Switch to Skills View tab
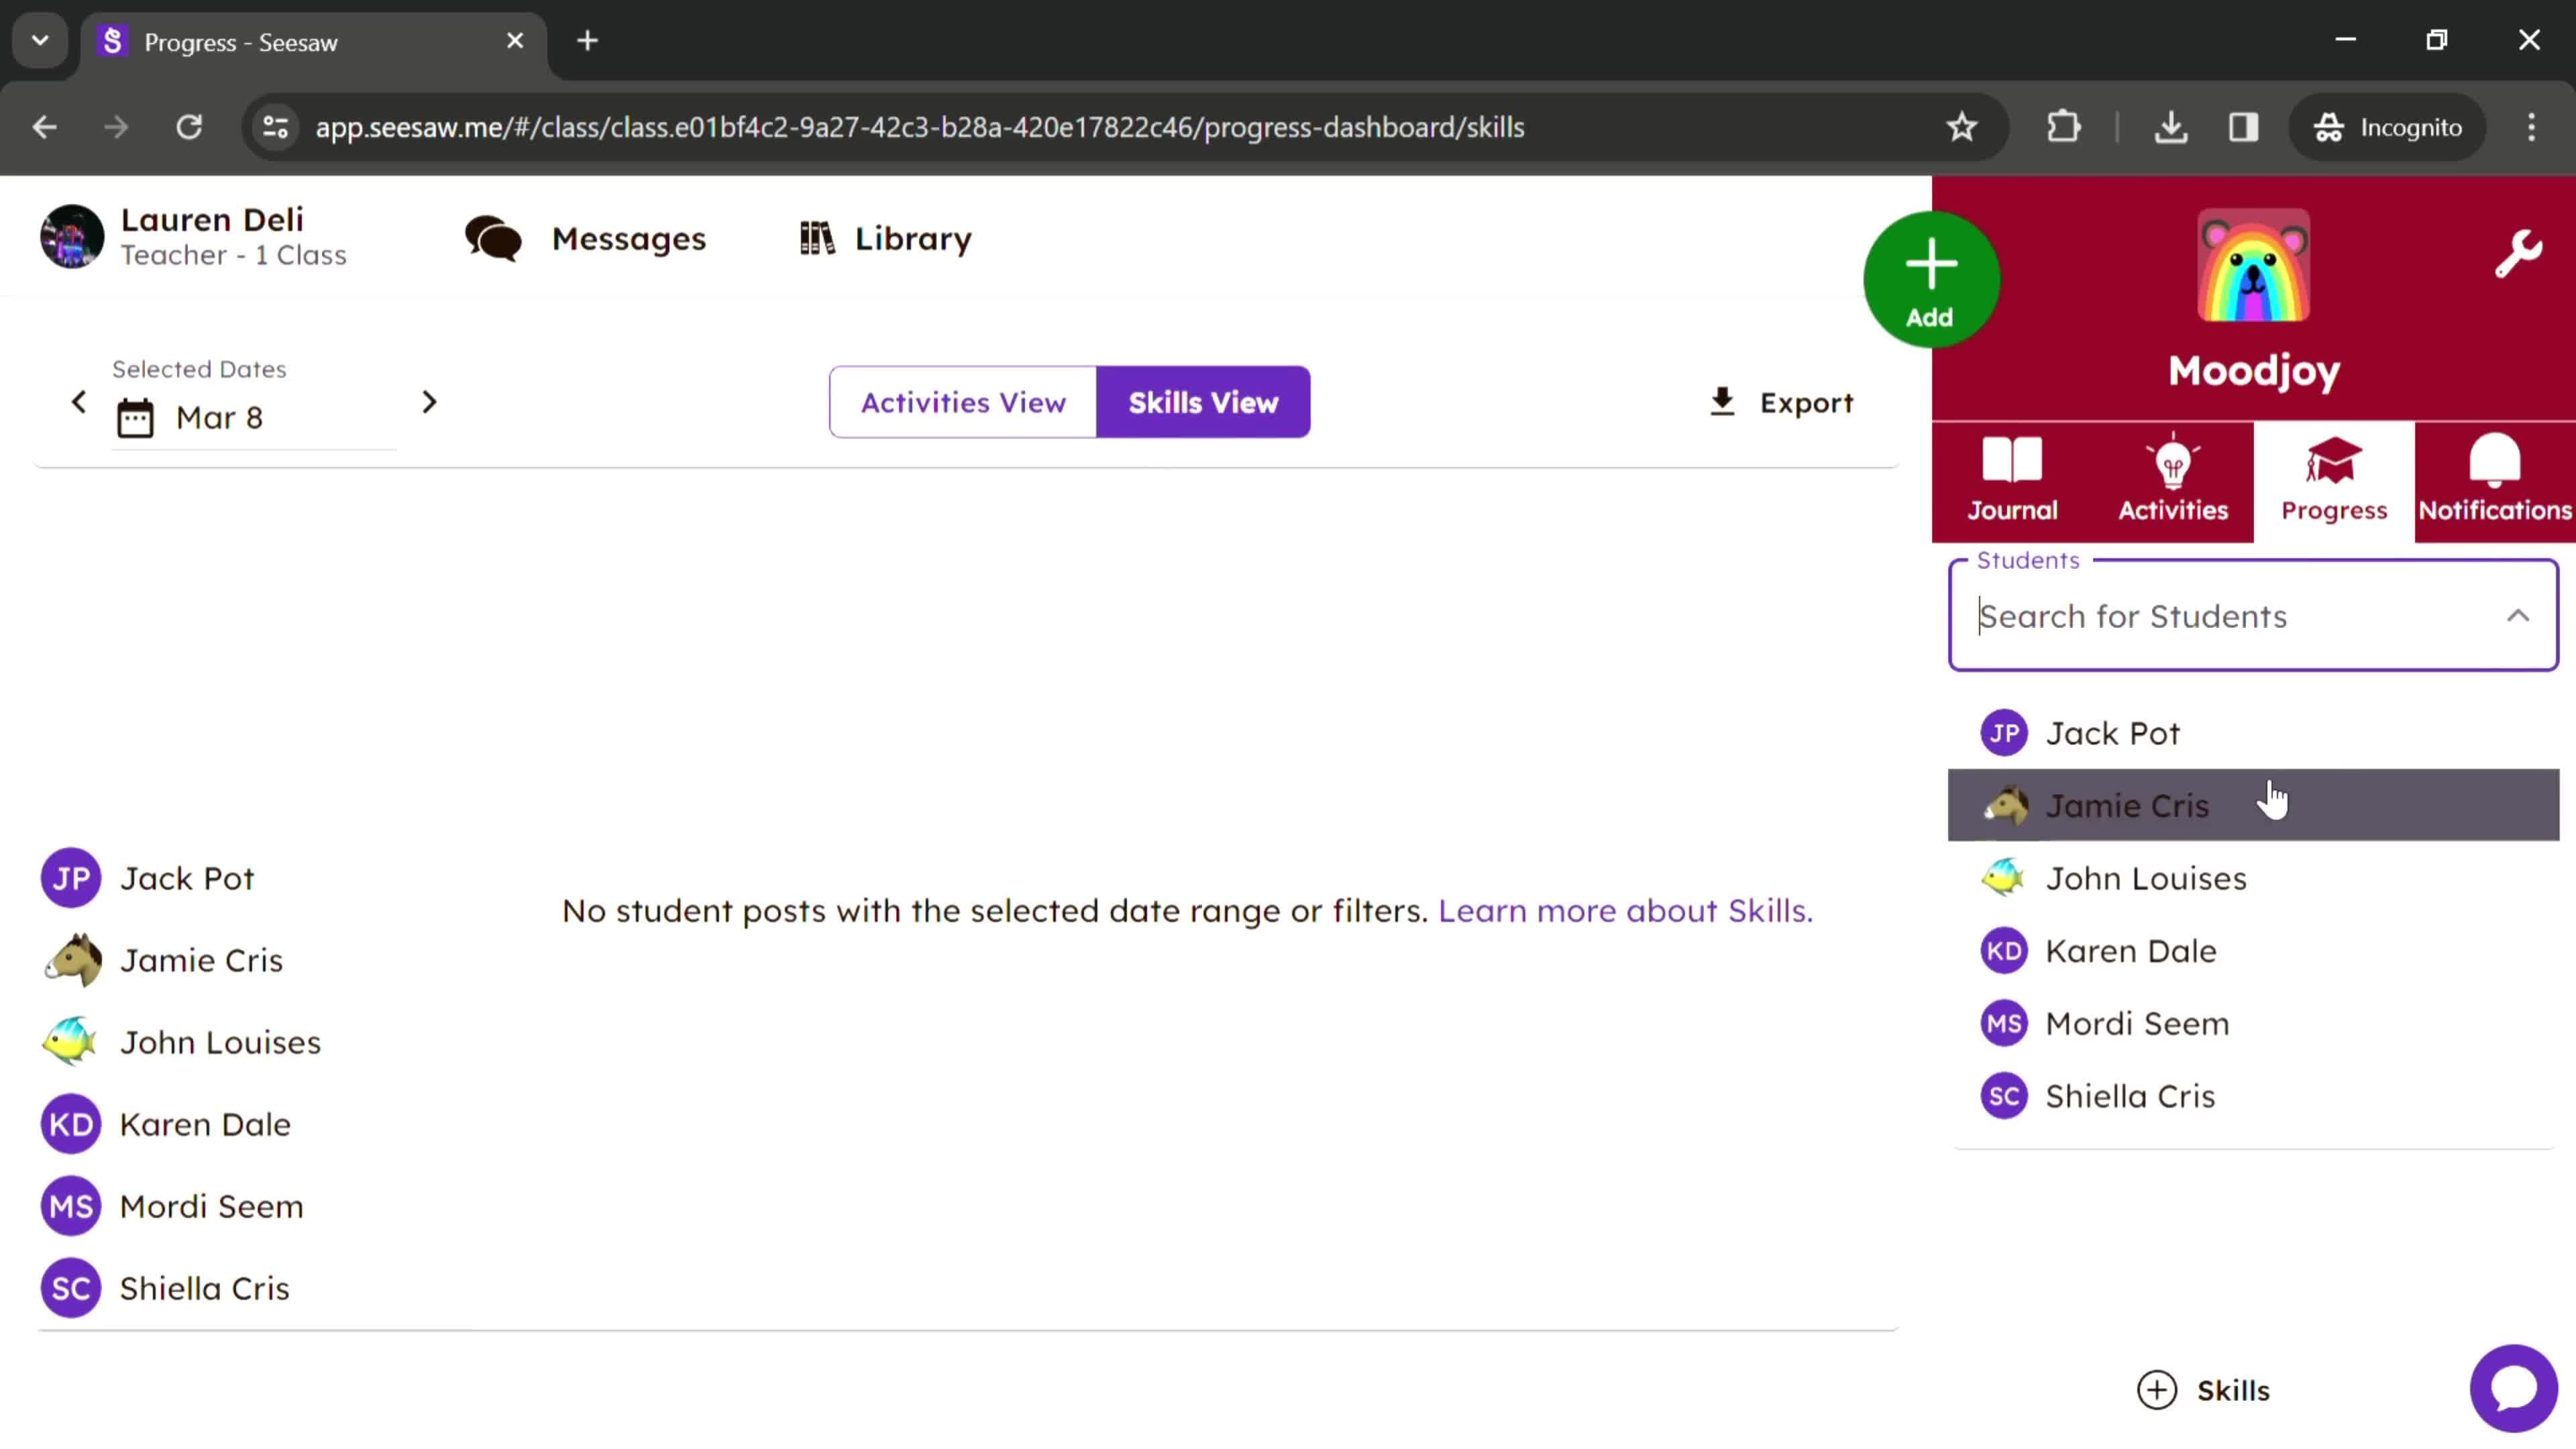This screenshot has width=2576, height=1449. click(x=1201, y=402)
